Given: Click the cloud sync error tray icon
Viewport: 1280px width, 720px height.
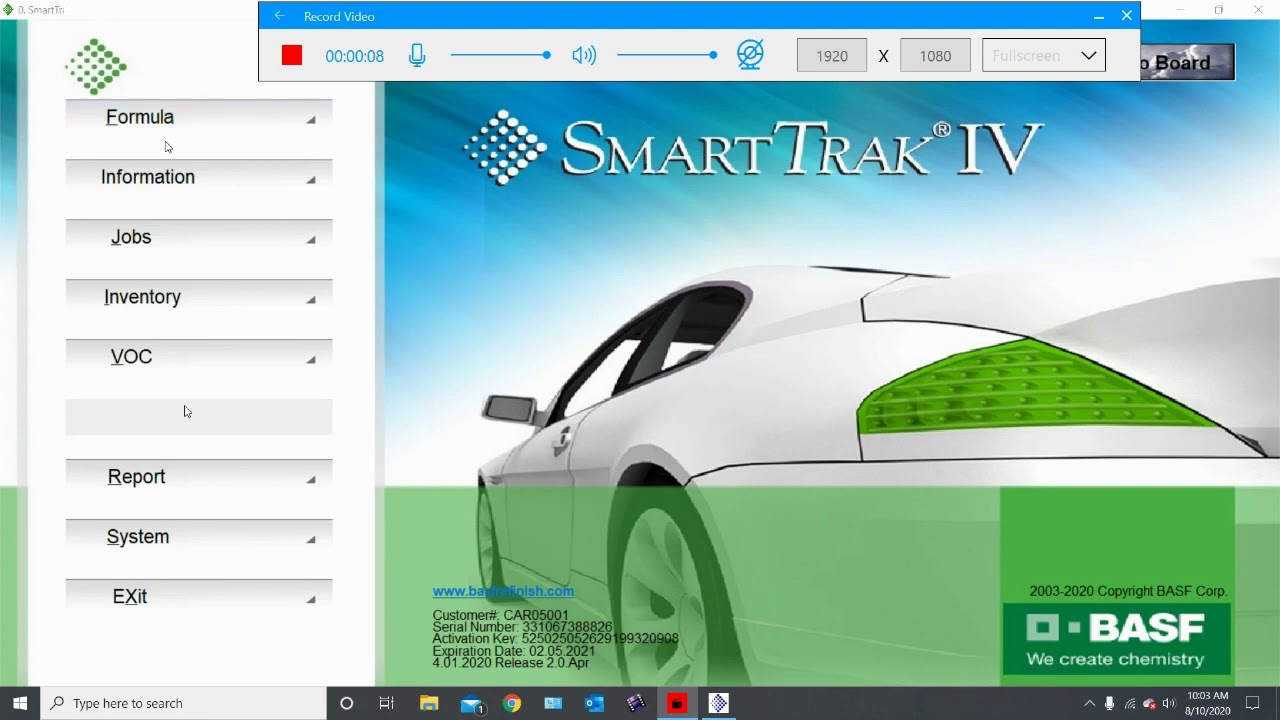Looking at the screenshot, I should pos(1149,703).
